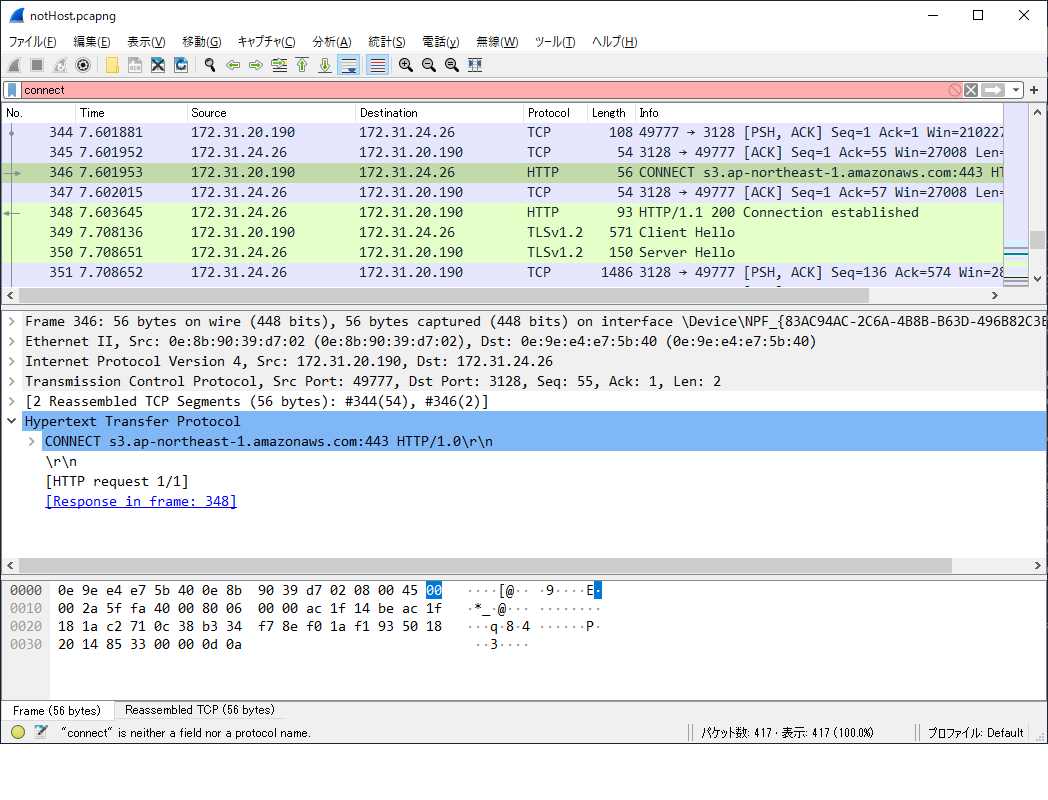
Task: Click the highlighted 00 hex byte
Action: click(x=434, y=590)
